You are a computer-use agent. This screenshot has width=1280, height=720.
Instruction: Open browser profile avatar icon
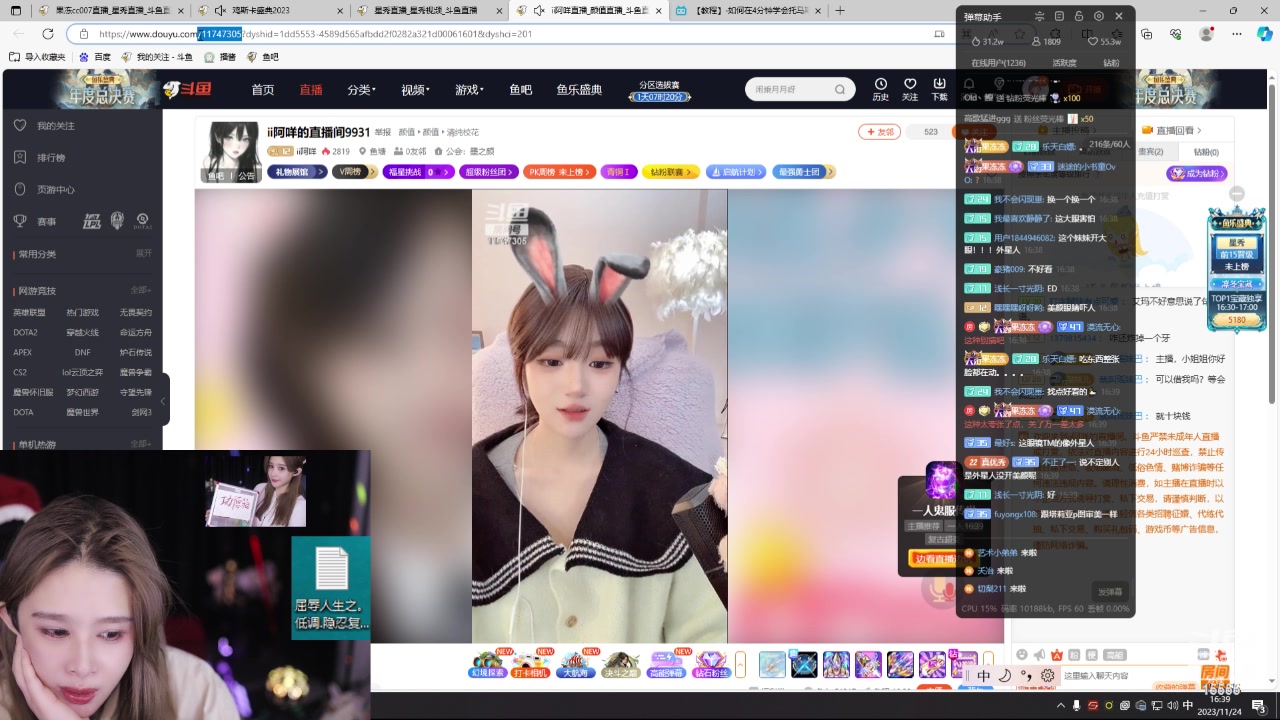click(1206, 34)
